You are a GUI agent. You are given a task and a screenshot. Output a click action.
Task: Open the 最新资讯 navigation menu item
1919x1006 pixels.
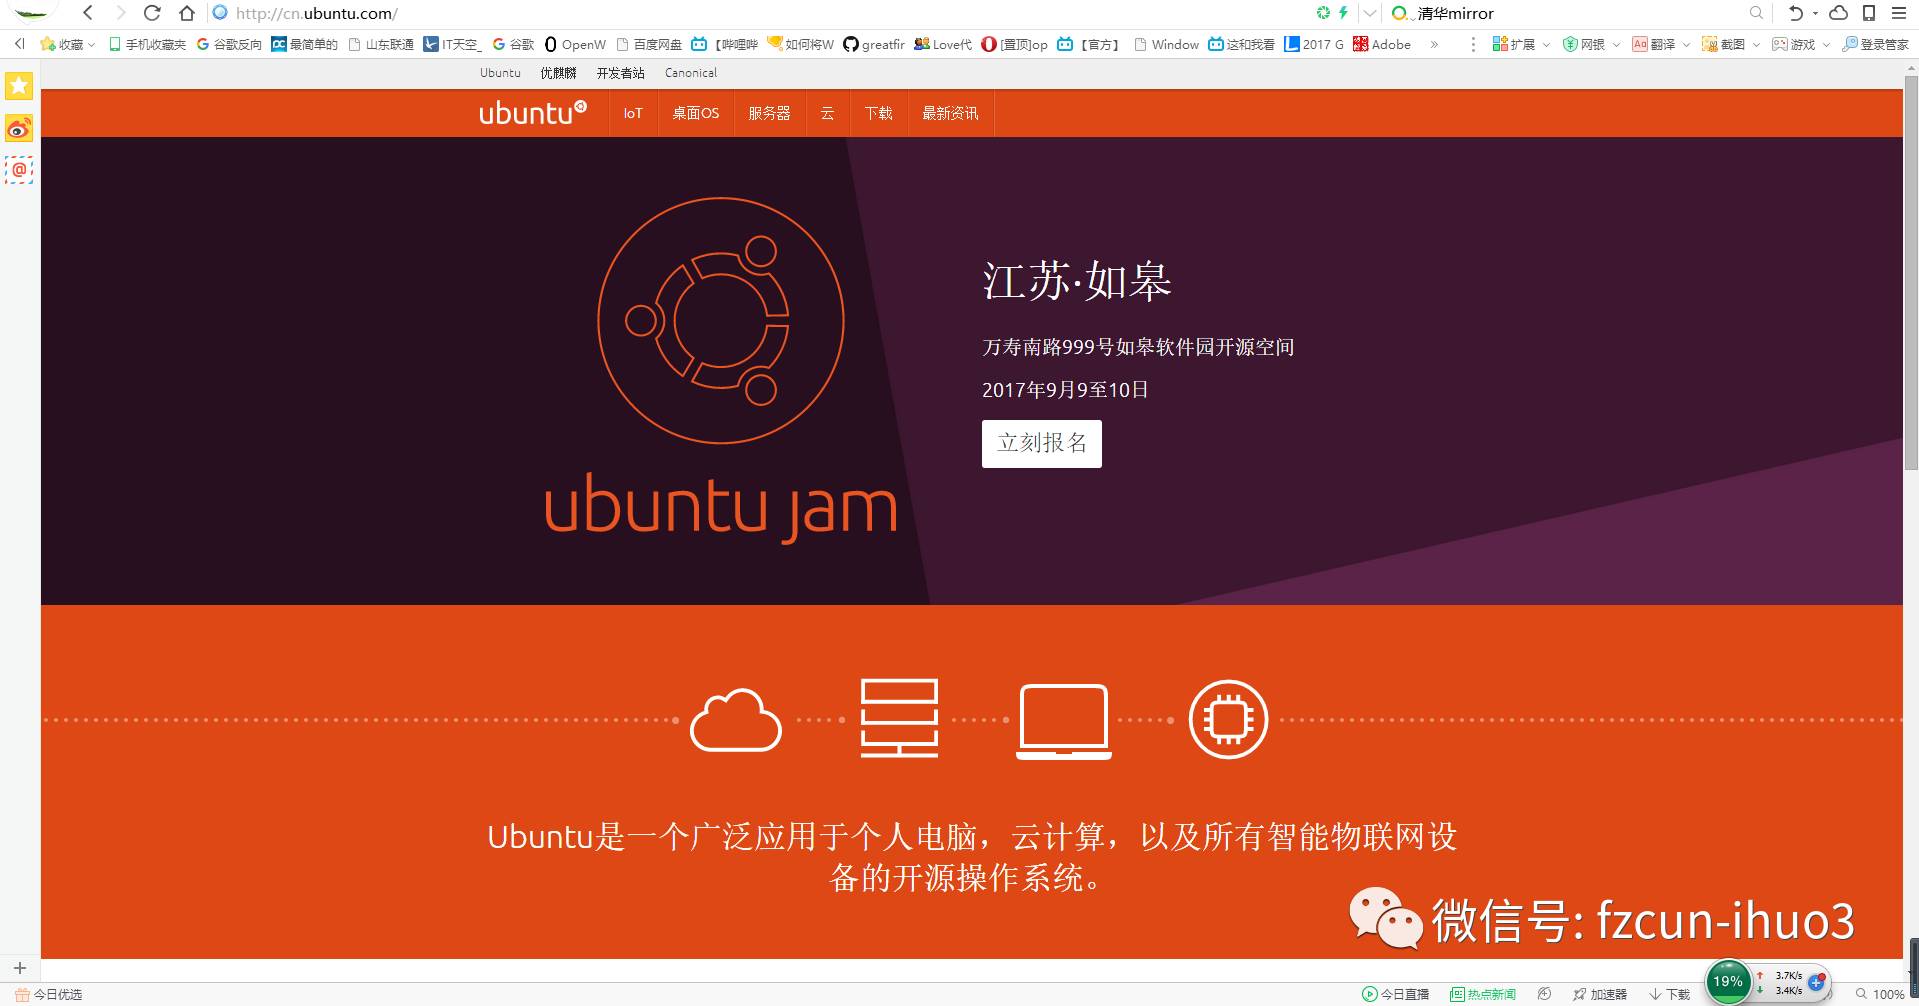950,113
